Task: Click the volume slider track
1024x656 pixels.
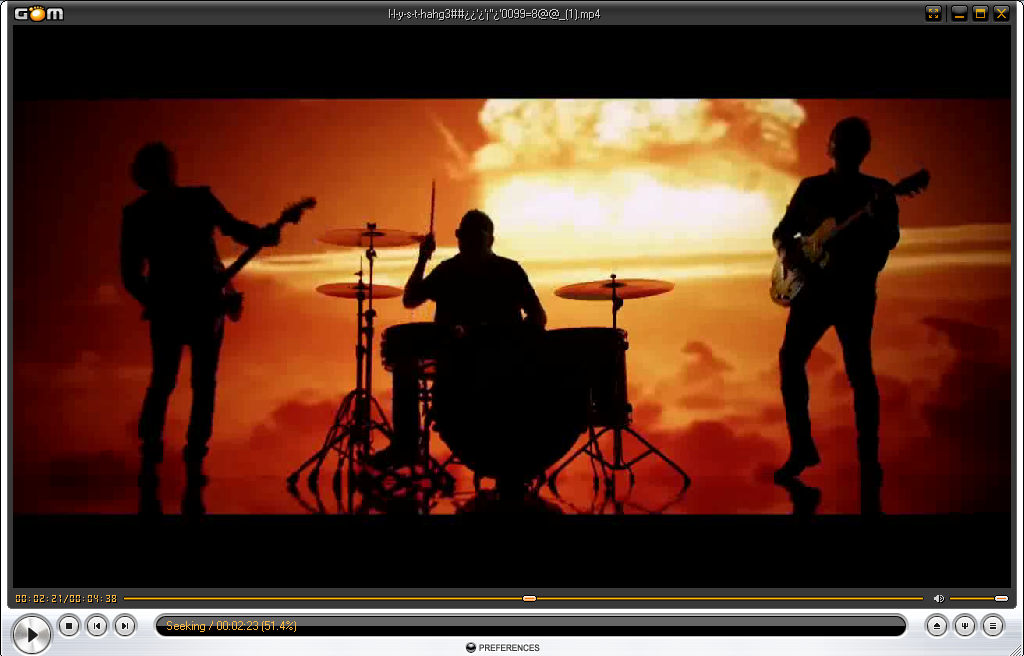Action: (978, 599)
